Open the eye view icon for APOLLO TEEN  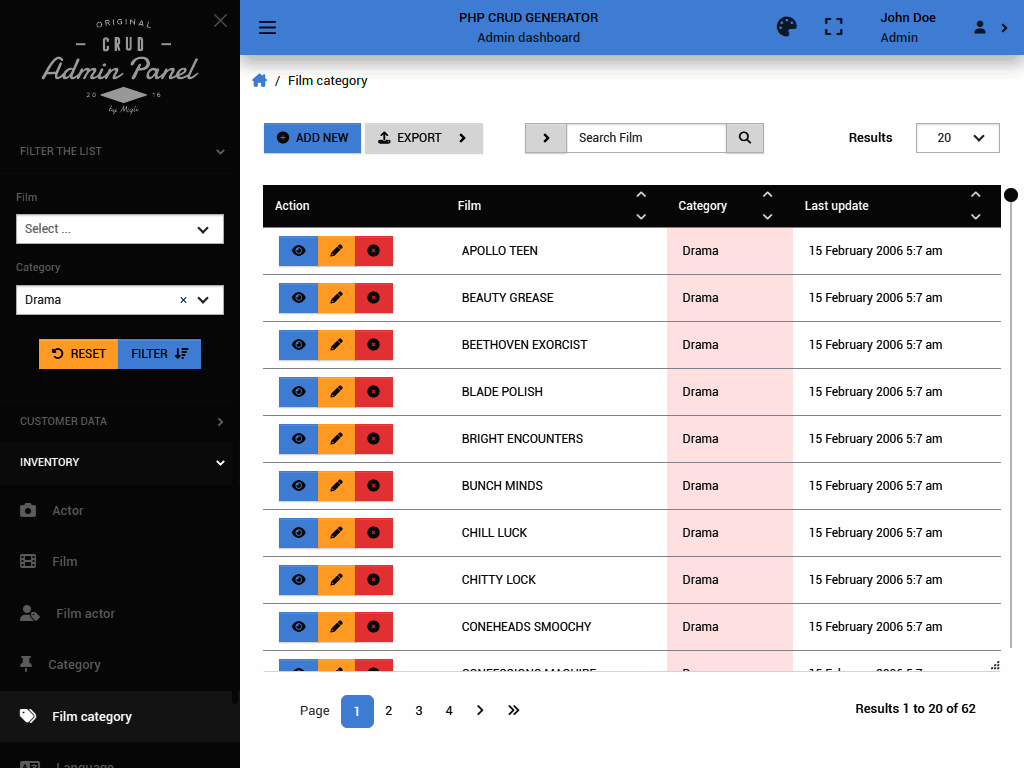[x=298, y=251]
